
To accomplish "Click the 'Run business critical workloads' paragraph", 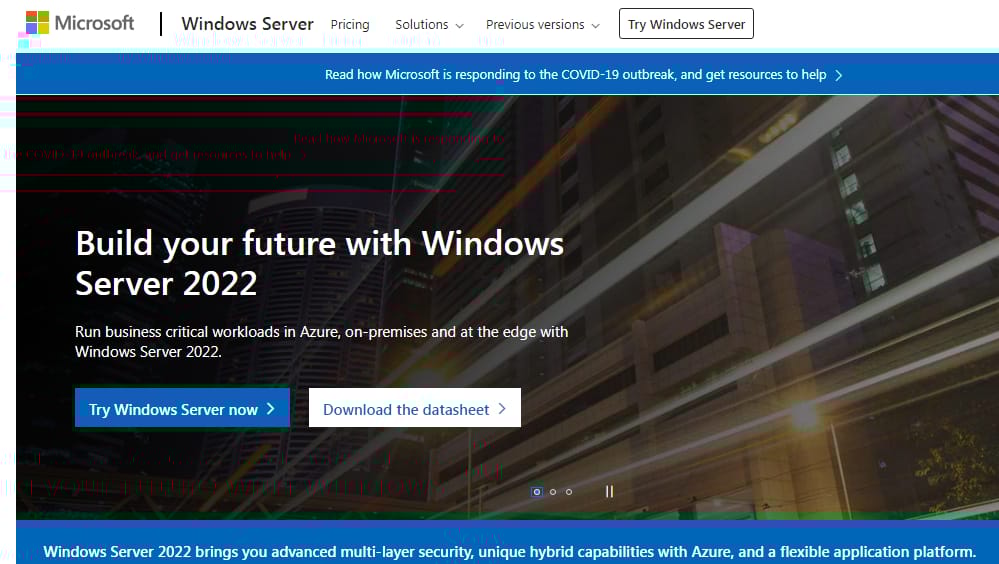I will click(322, 342).
